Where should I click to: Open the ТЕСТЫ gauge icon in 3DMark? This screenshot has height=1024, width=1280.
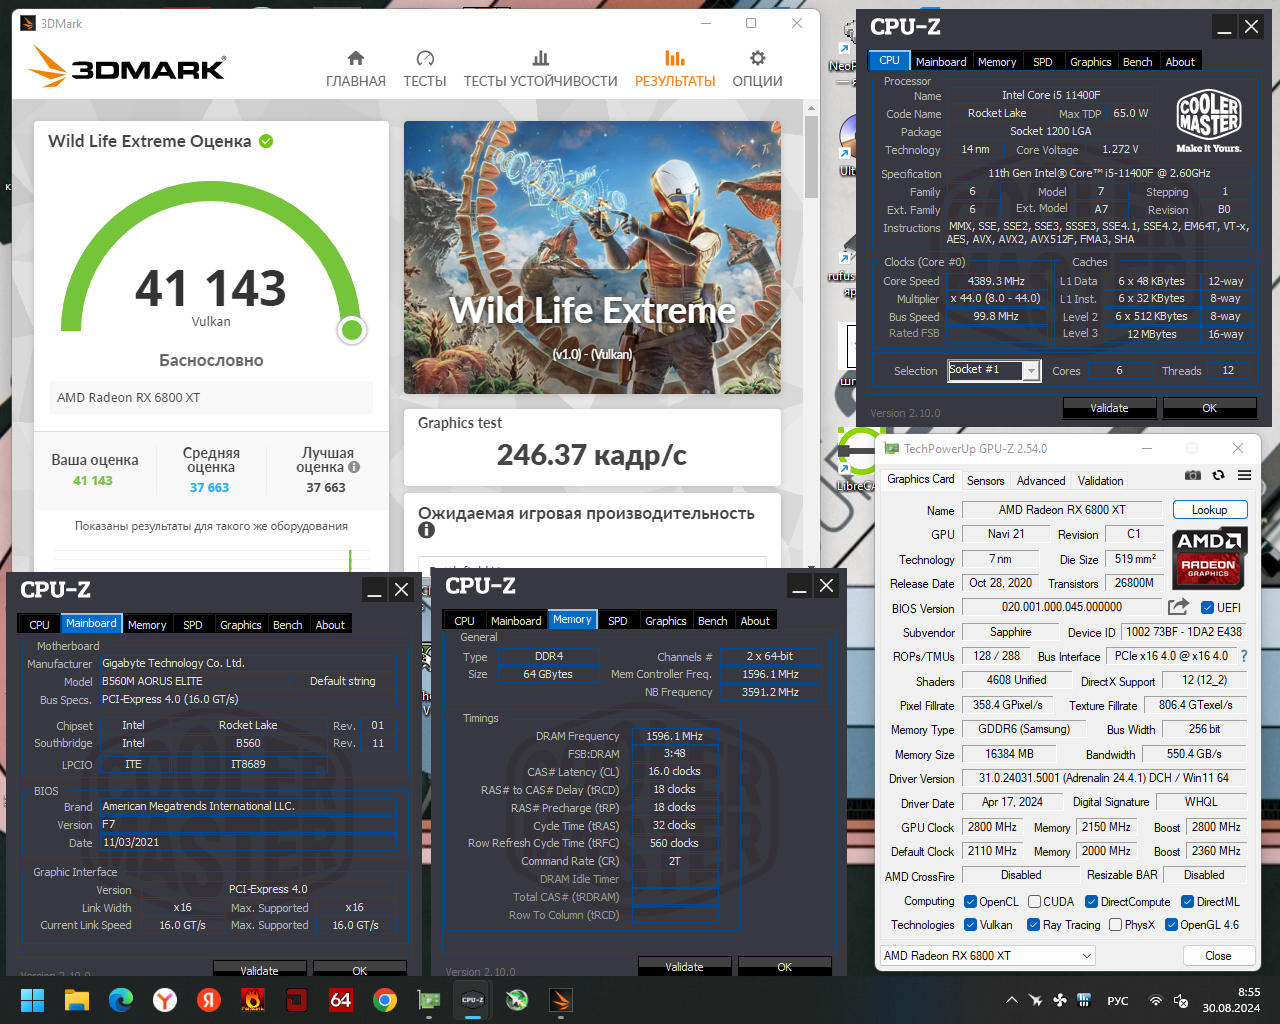[x=425, y=58]
